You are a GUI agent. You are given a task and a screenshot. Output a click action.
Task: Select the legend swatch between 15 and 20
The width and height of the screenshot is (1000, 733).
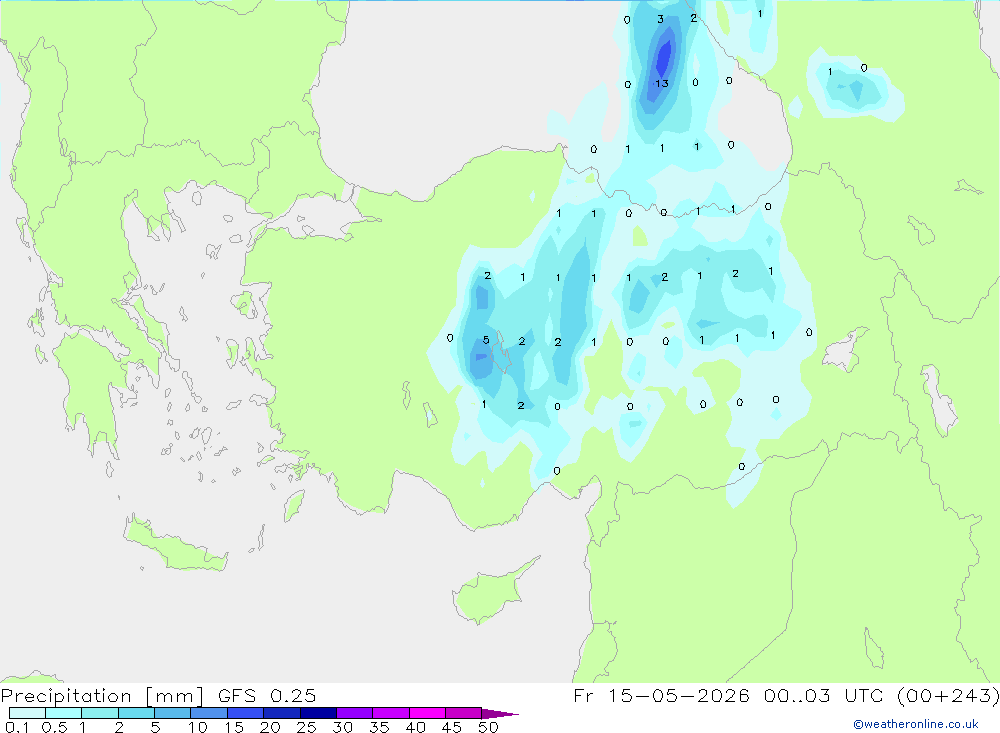246,713
